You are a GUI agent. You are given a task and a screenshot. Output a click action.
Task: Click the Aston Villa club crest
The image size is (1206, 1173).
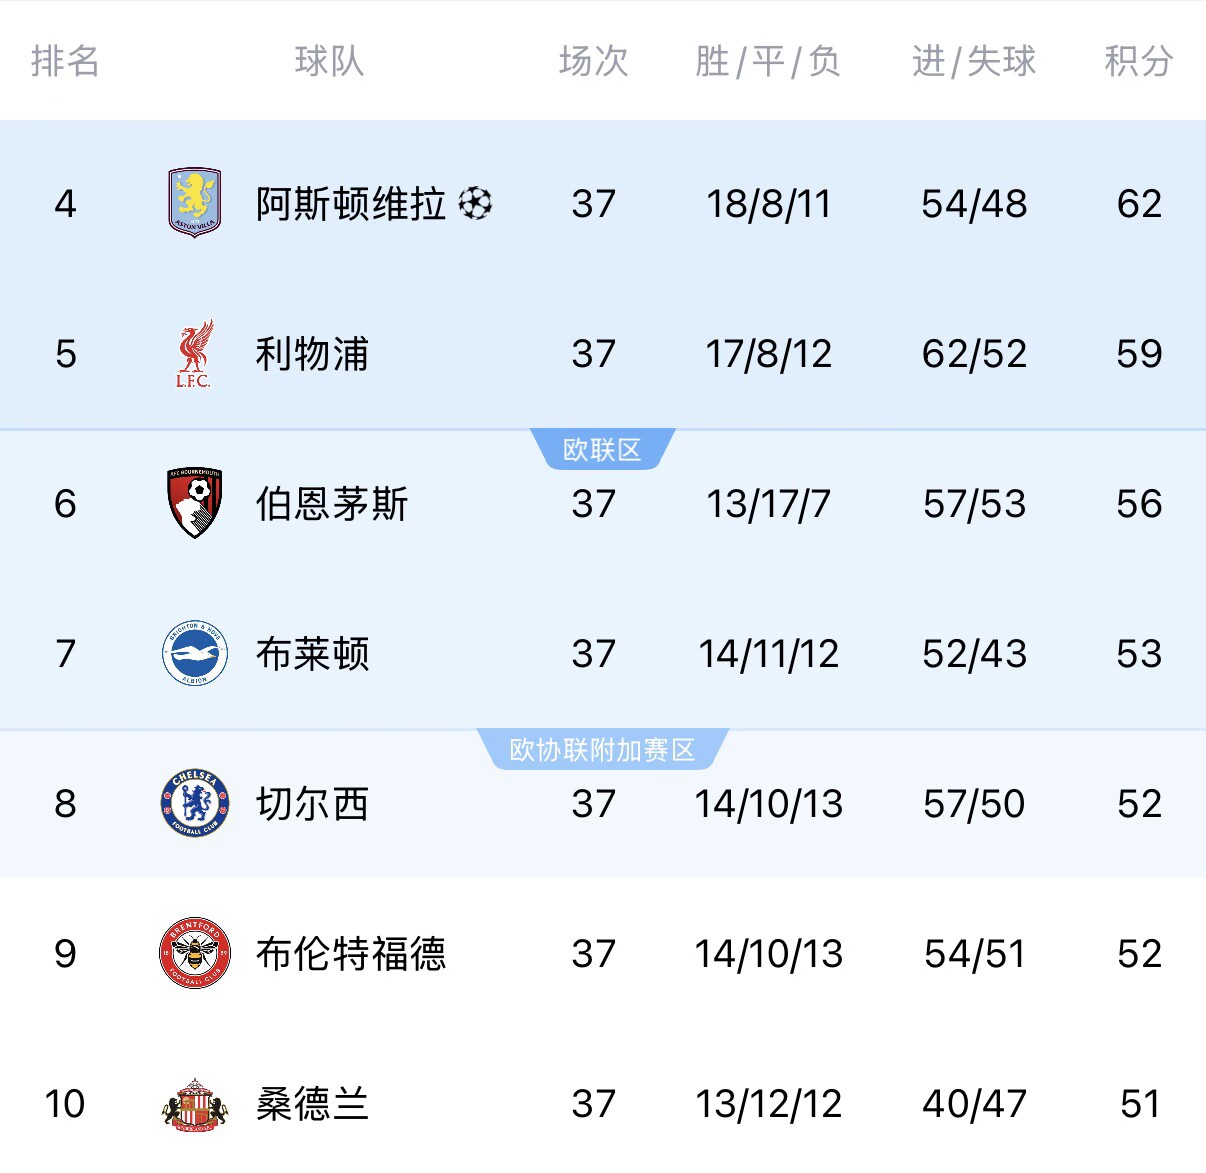[194, 203]
